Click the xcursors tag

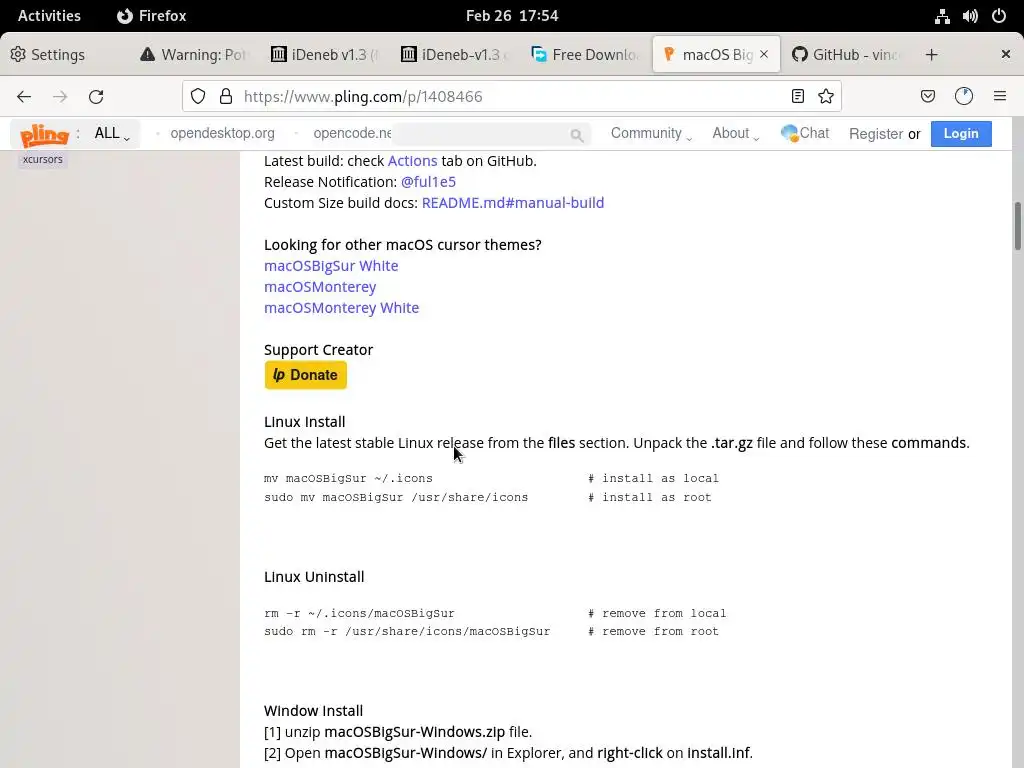point(42,159)
